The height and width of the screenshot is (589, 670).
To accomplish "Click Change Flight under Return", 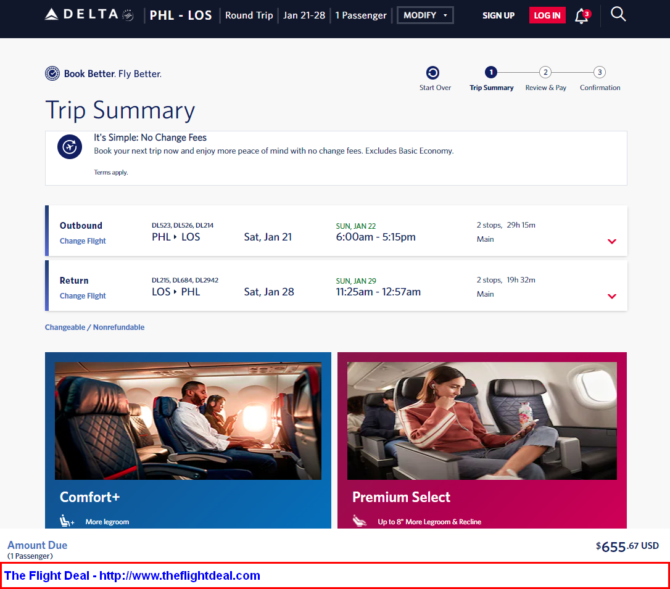I will point(82,296).
